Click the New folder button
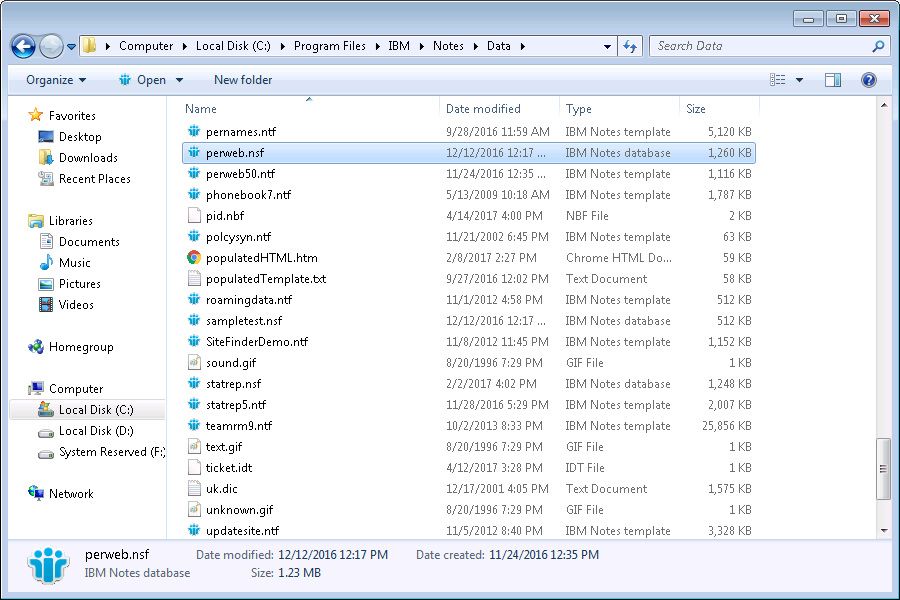 pos(243,80)
